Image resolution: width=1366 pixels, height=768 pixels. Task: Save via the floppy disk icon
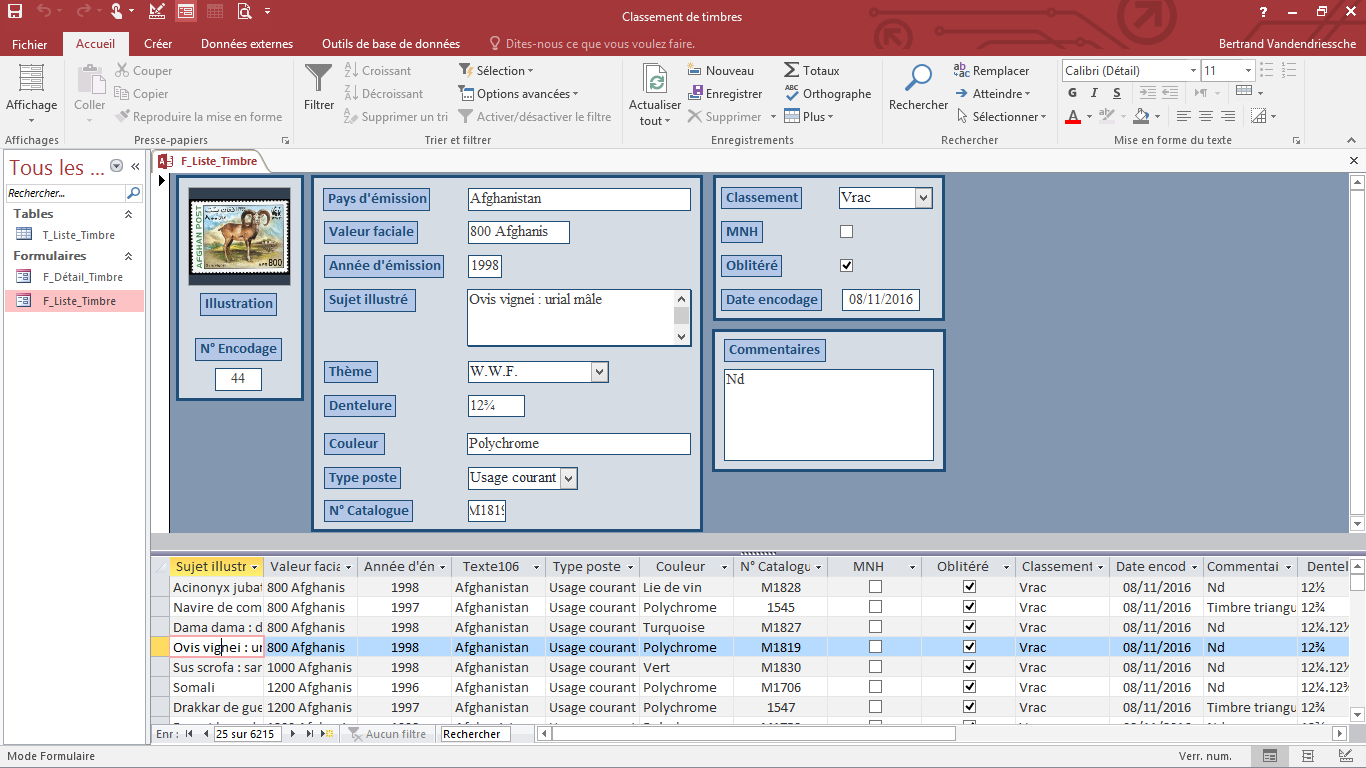point(15,12)
